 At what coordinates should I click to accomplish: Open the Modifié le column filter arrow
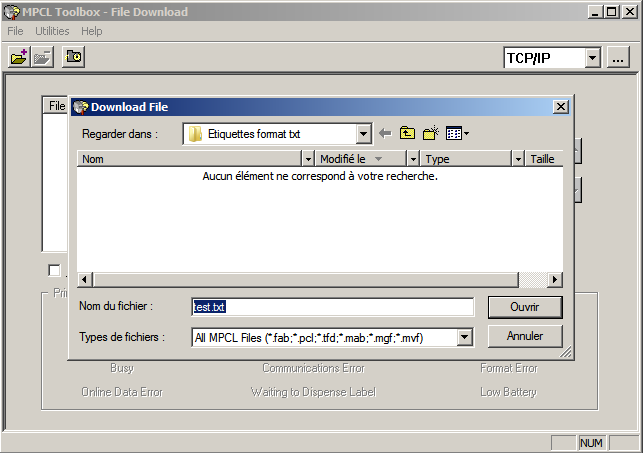point(413,159)
